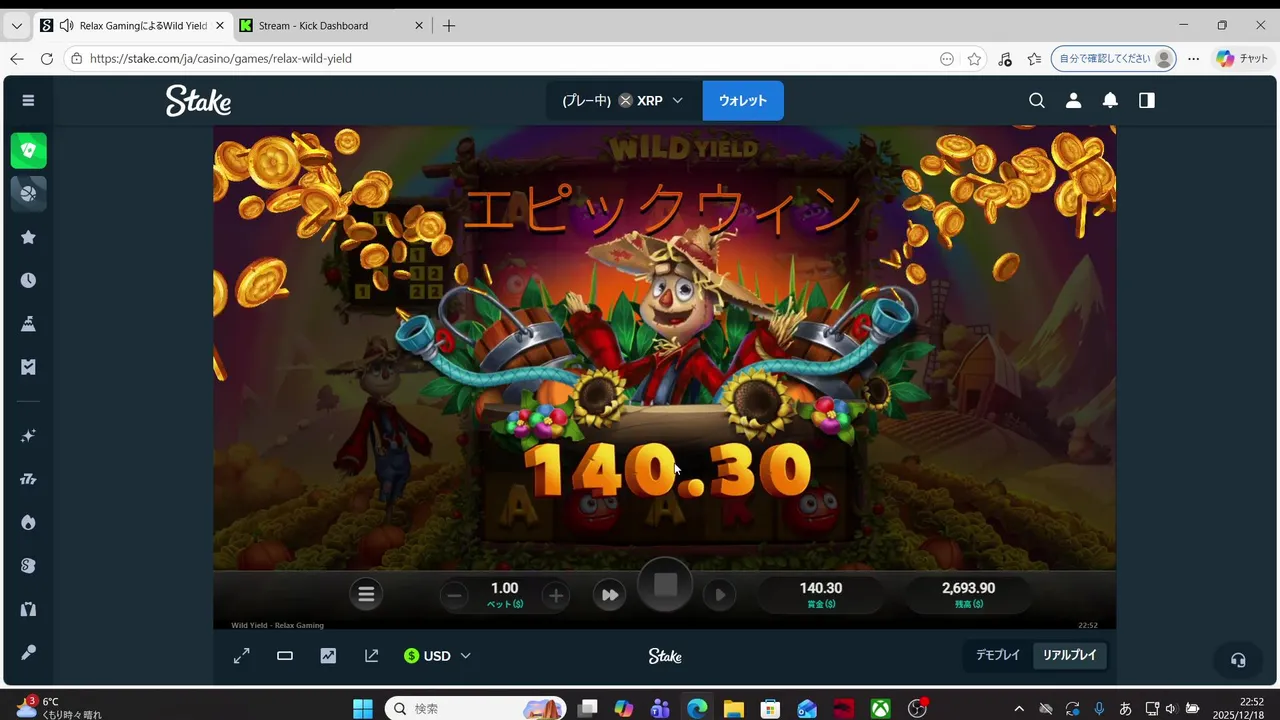This screenshot has width=1280, height=720.
Task: Pop out game window icon
Action: coord(372,656)
